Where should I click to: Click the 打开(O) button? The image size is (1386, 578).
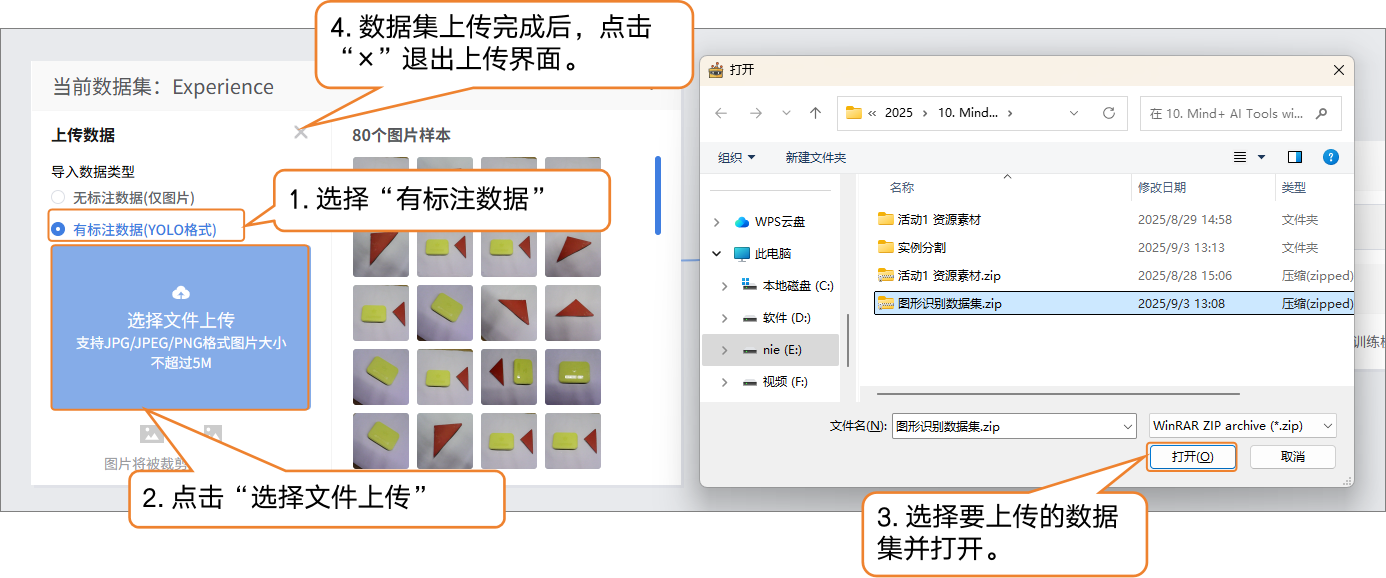click(x=1192, y=457)
